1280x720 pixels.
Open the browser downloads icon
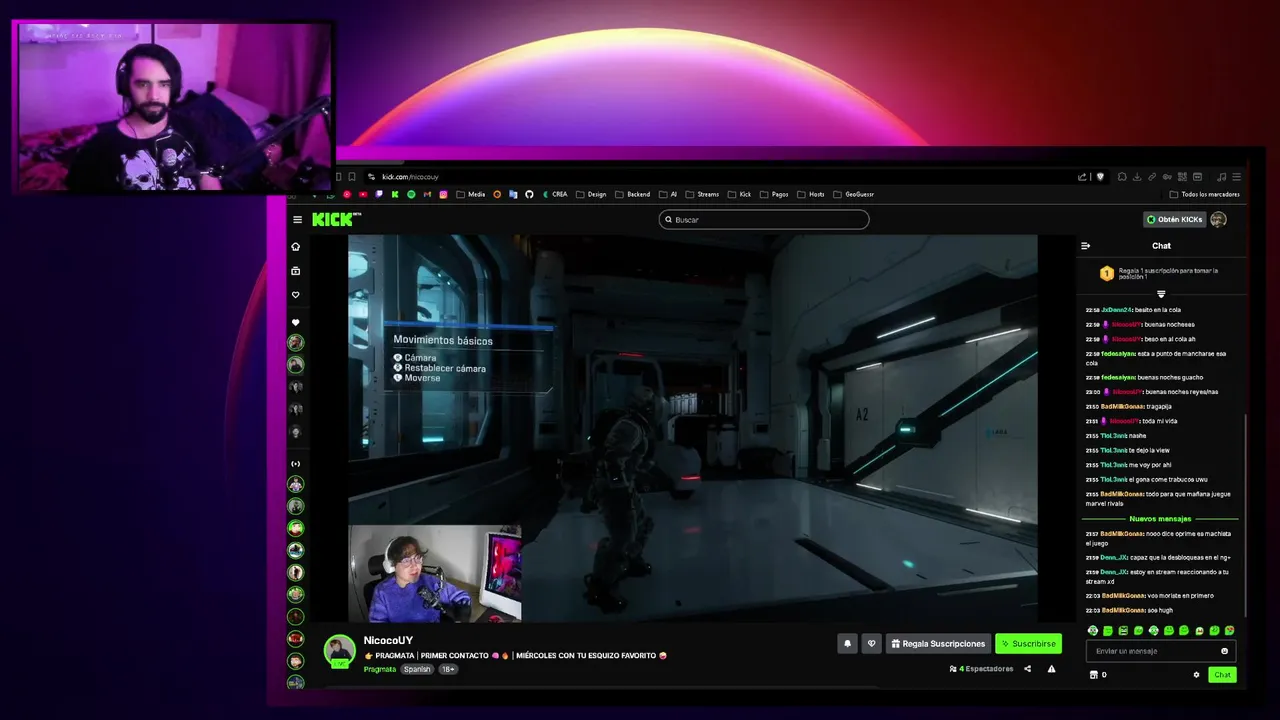[1137, 177]
